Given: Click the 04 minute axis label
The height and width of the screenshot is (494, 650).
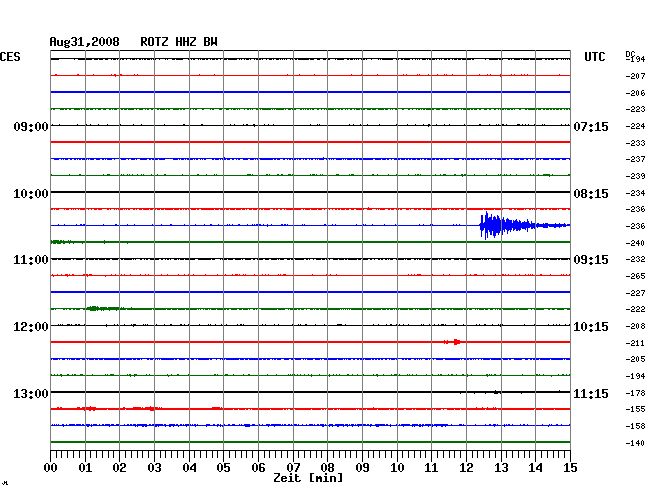Looking at the screenshot, I should [189, 468].
